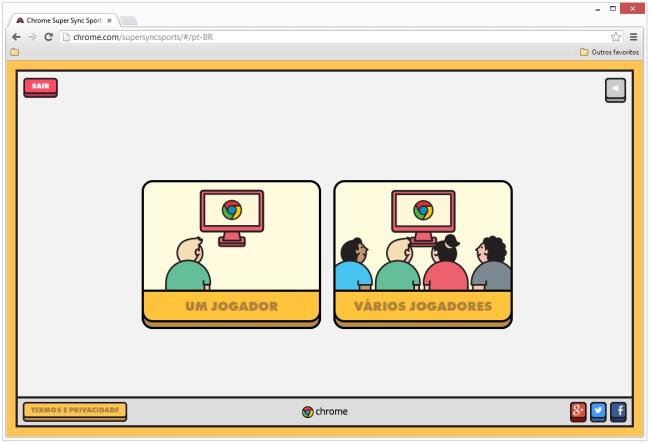
Task: Share on Twitter icon
Action: pos(598,412)
